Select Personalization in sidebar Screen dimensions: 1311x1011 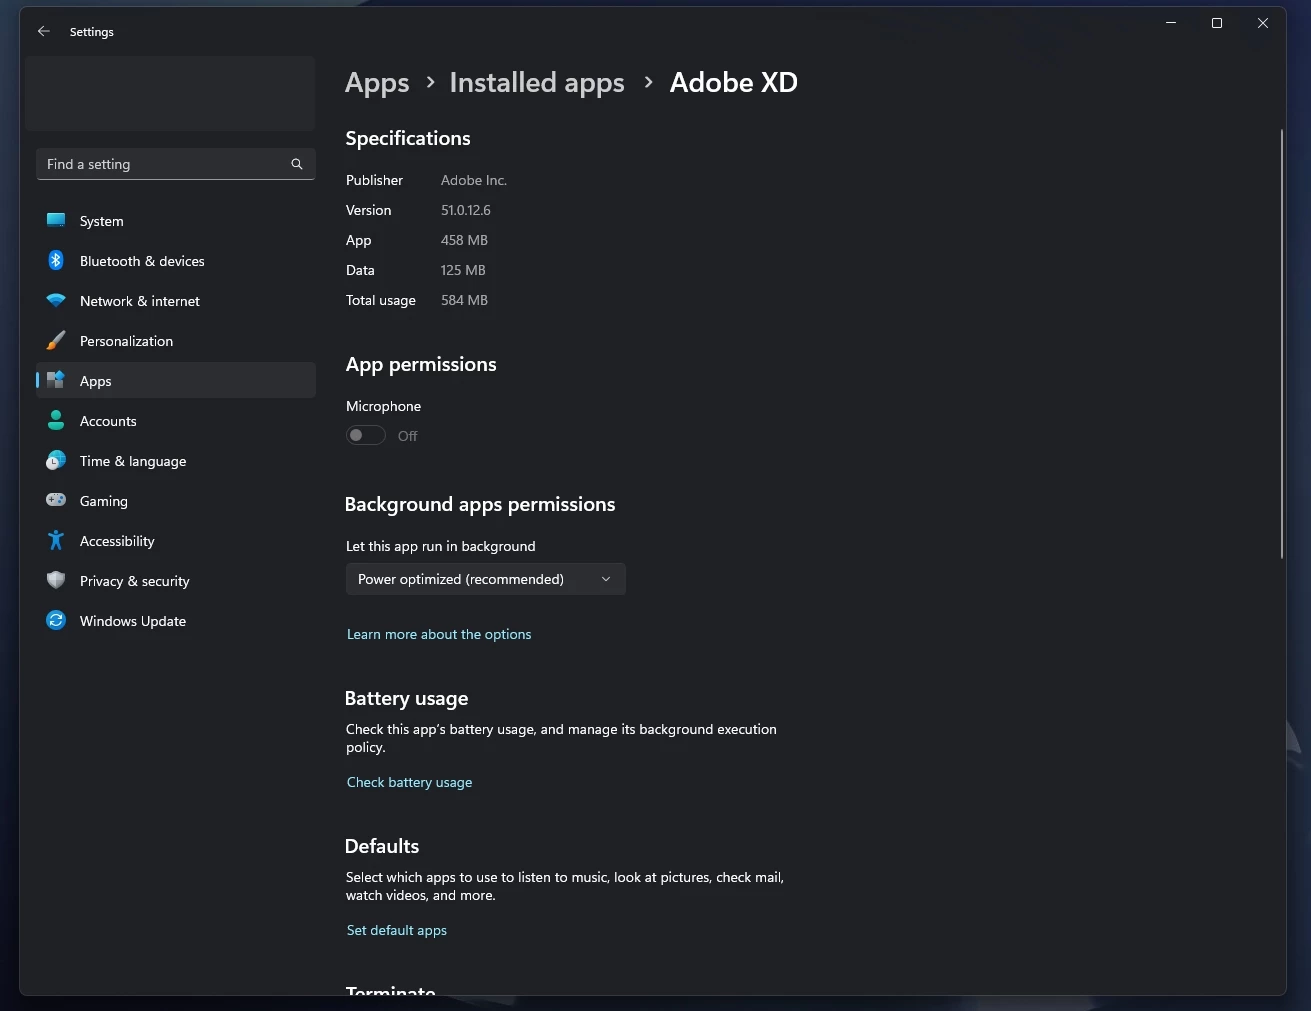tap(176, 341)
